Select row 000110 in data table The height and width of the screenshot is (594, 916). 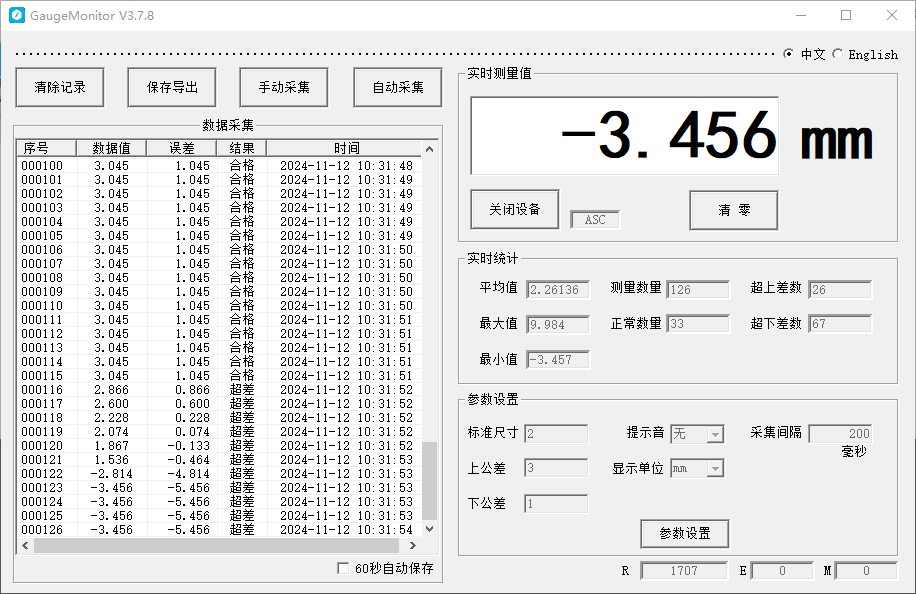click(217, 306)
